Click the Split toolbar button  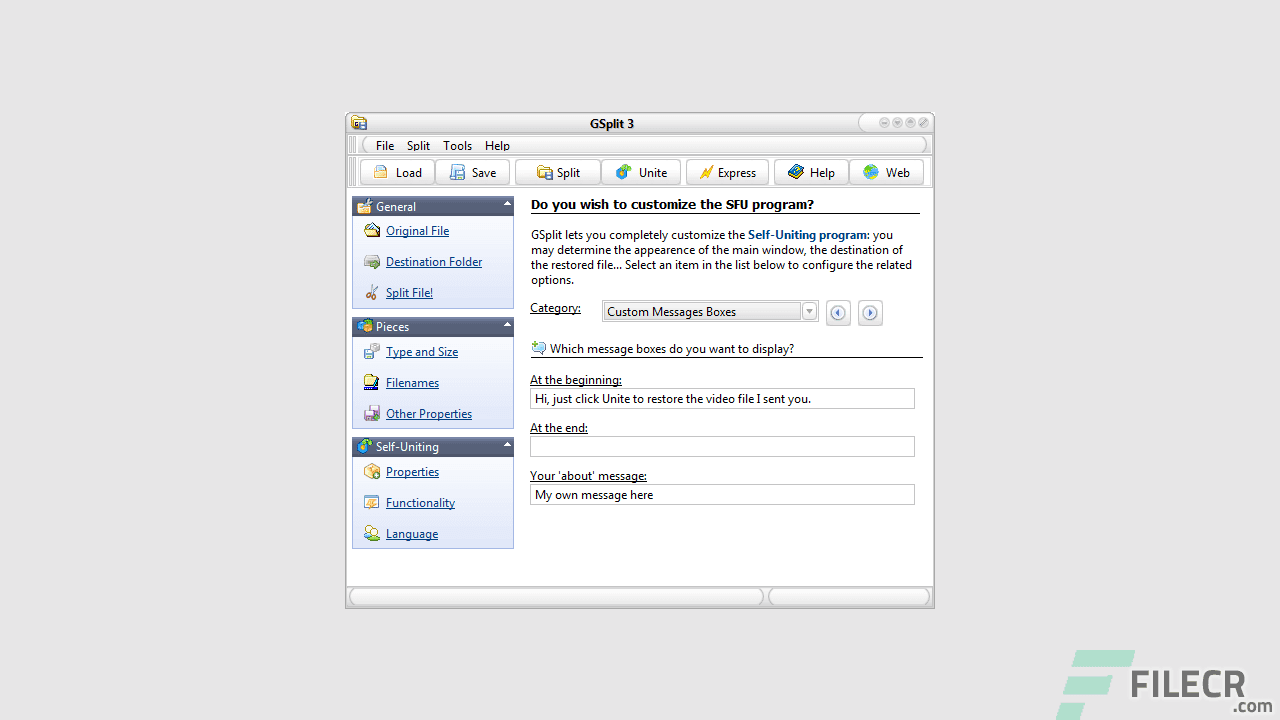558,172
